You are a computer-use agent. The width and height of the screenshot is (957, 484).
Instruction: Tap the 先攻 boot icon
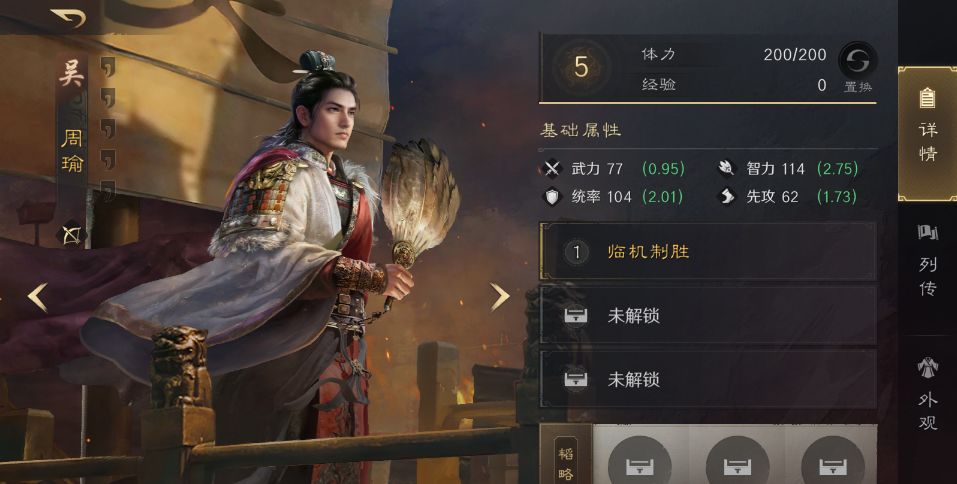tap(726, 197)
